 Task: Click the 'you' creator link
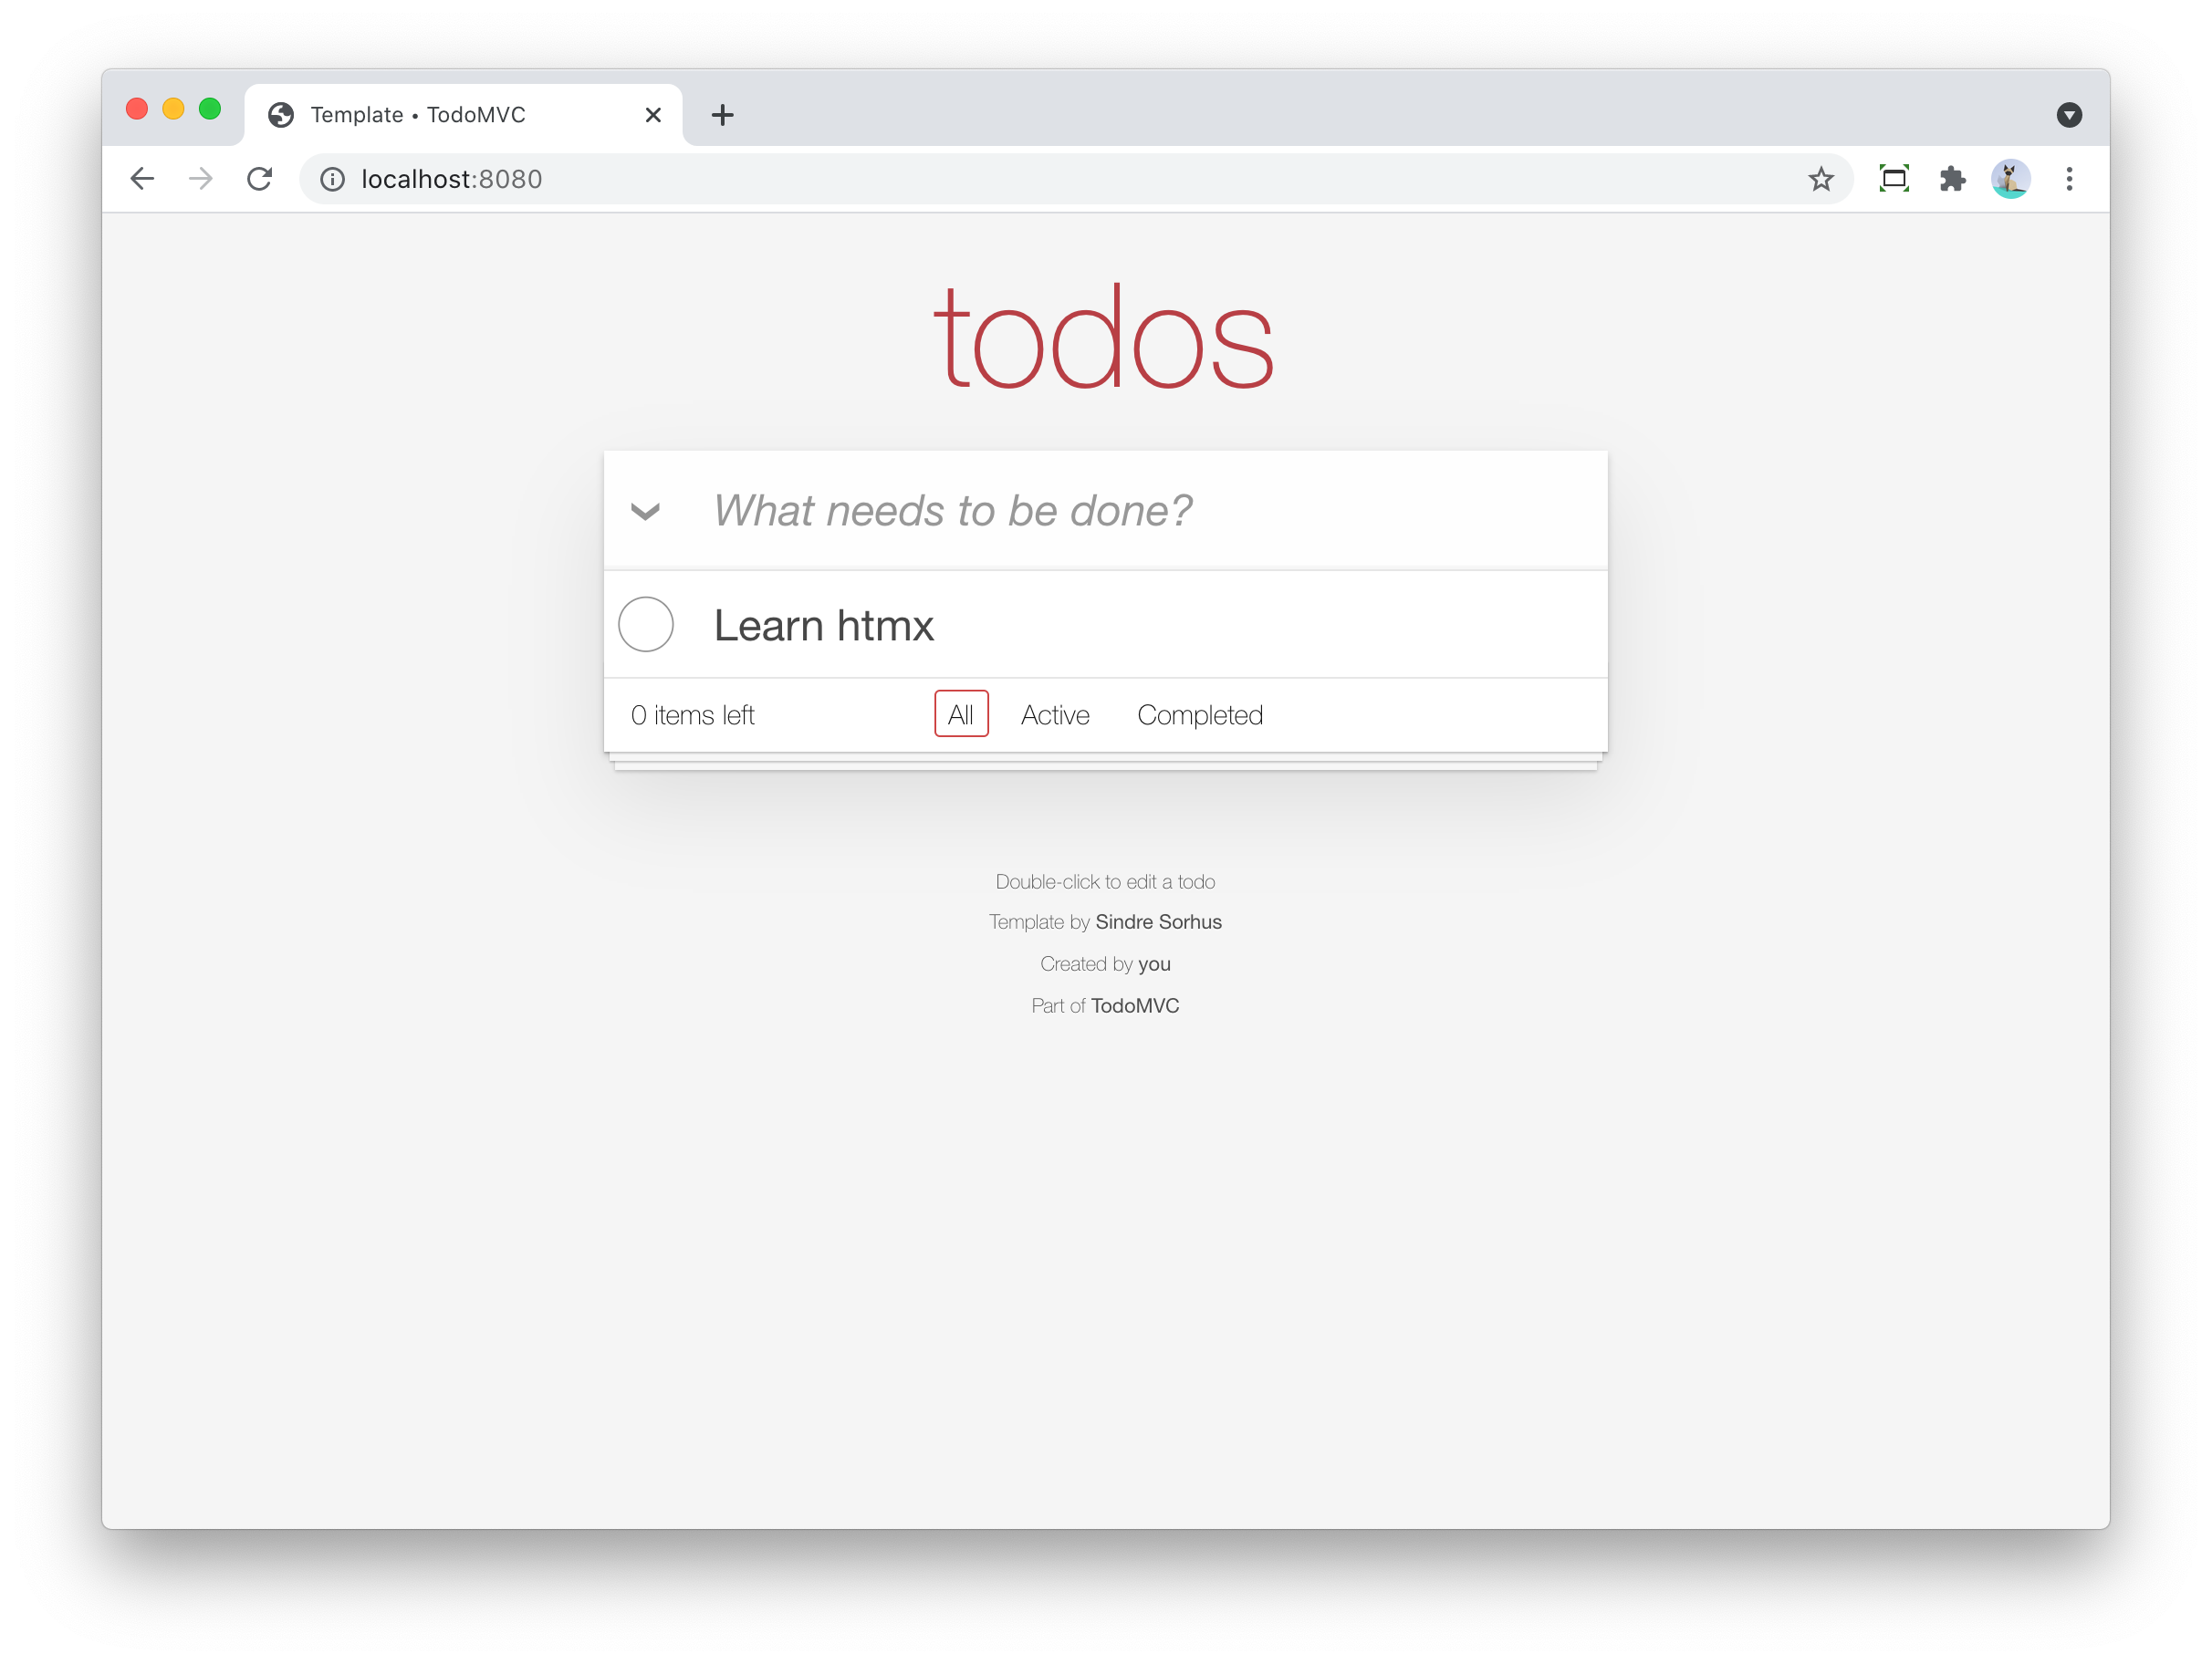(1154, 962)
